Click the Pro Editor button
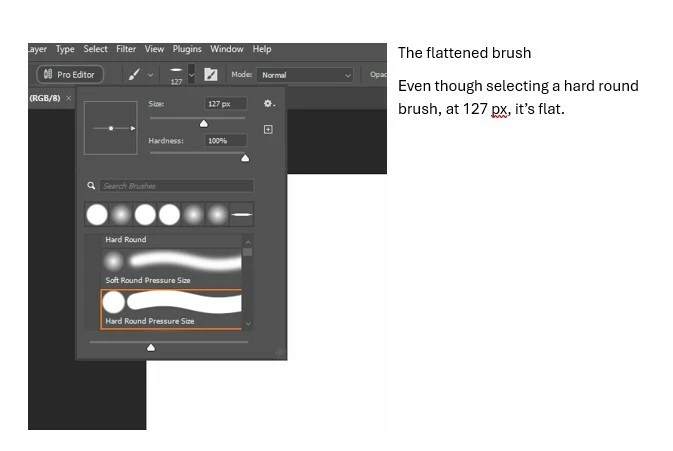Screen dimensions: 673x451 [x=70, y=75]
